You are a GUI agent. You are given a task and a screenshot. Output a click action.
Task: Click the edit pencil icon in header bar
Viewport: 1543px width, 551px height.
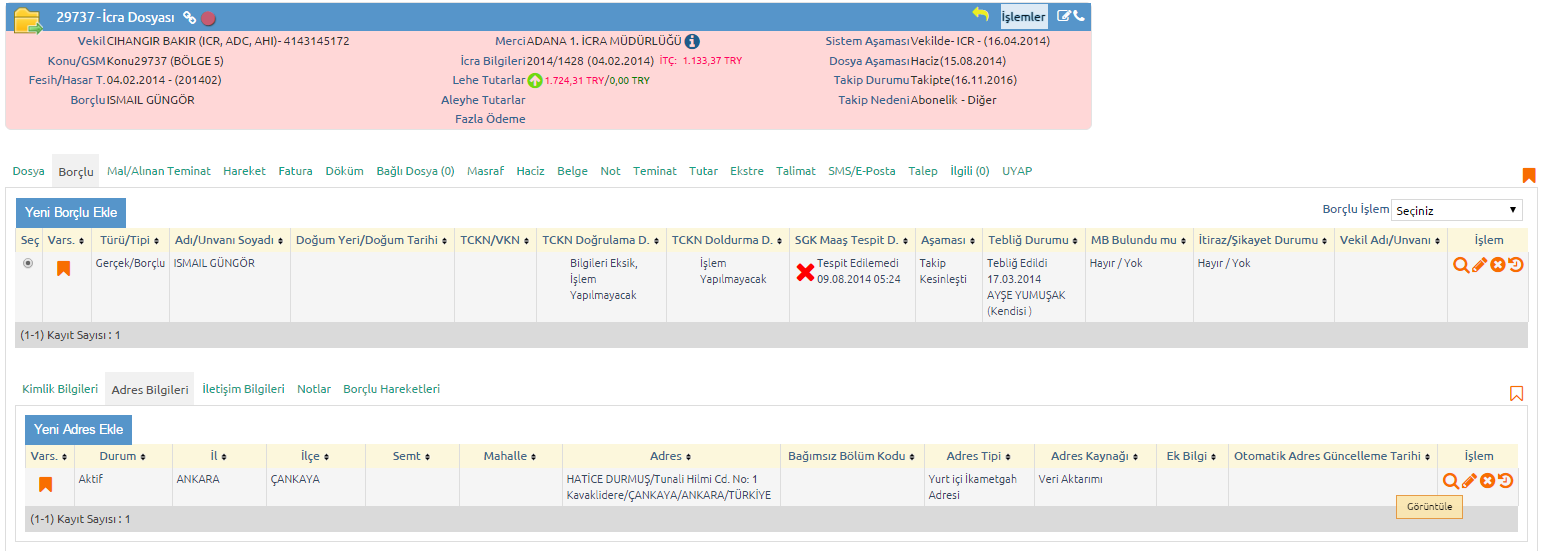(1064, 16)
